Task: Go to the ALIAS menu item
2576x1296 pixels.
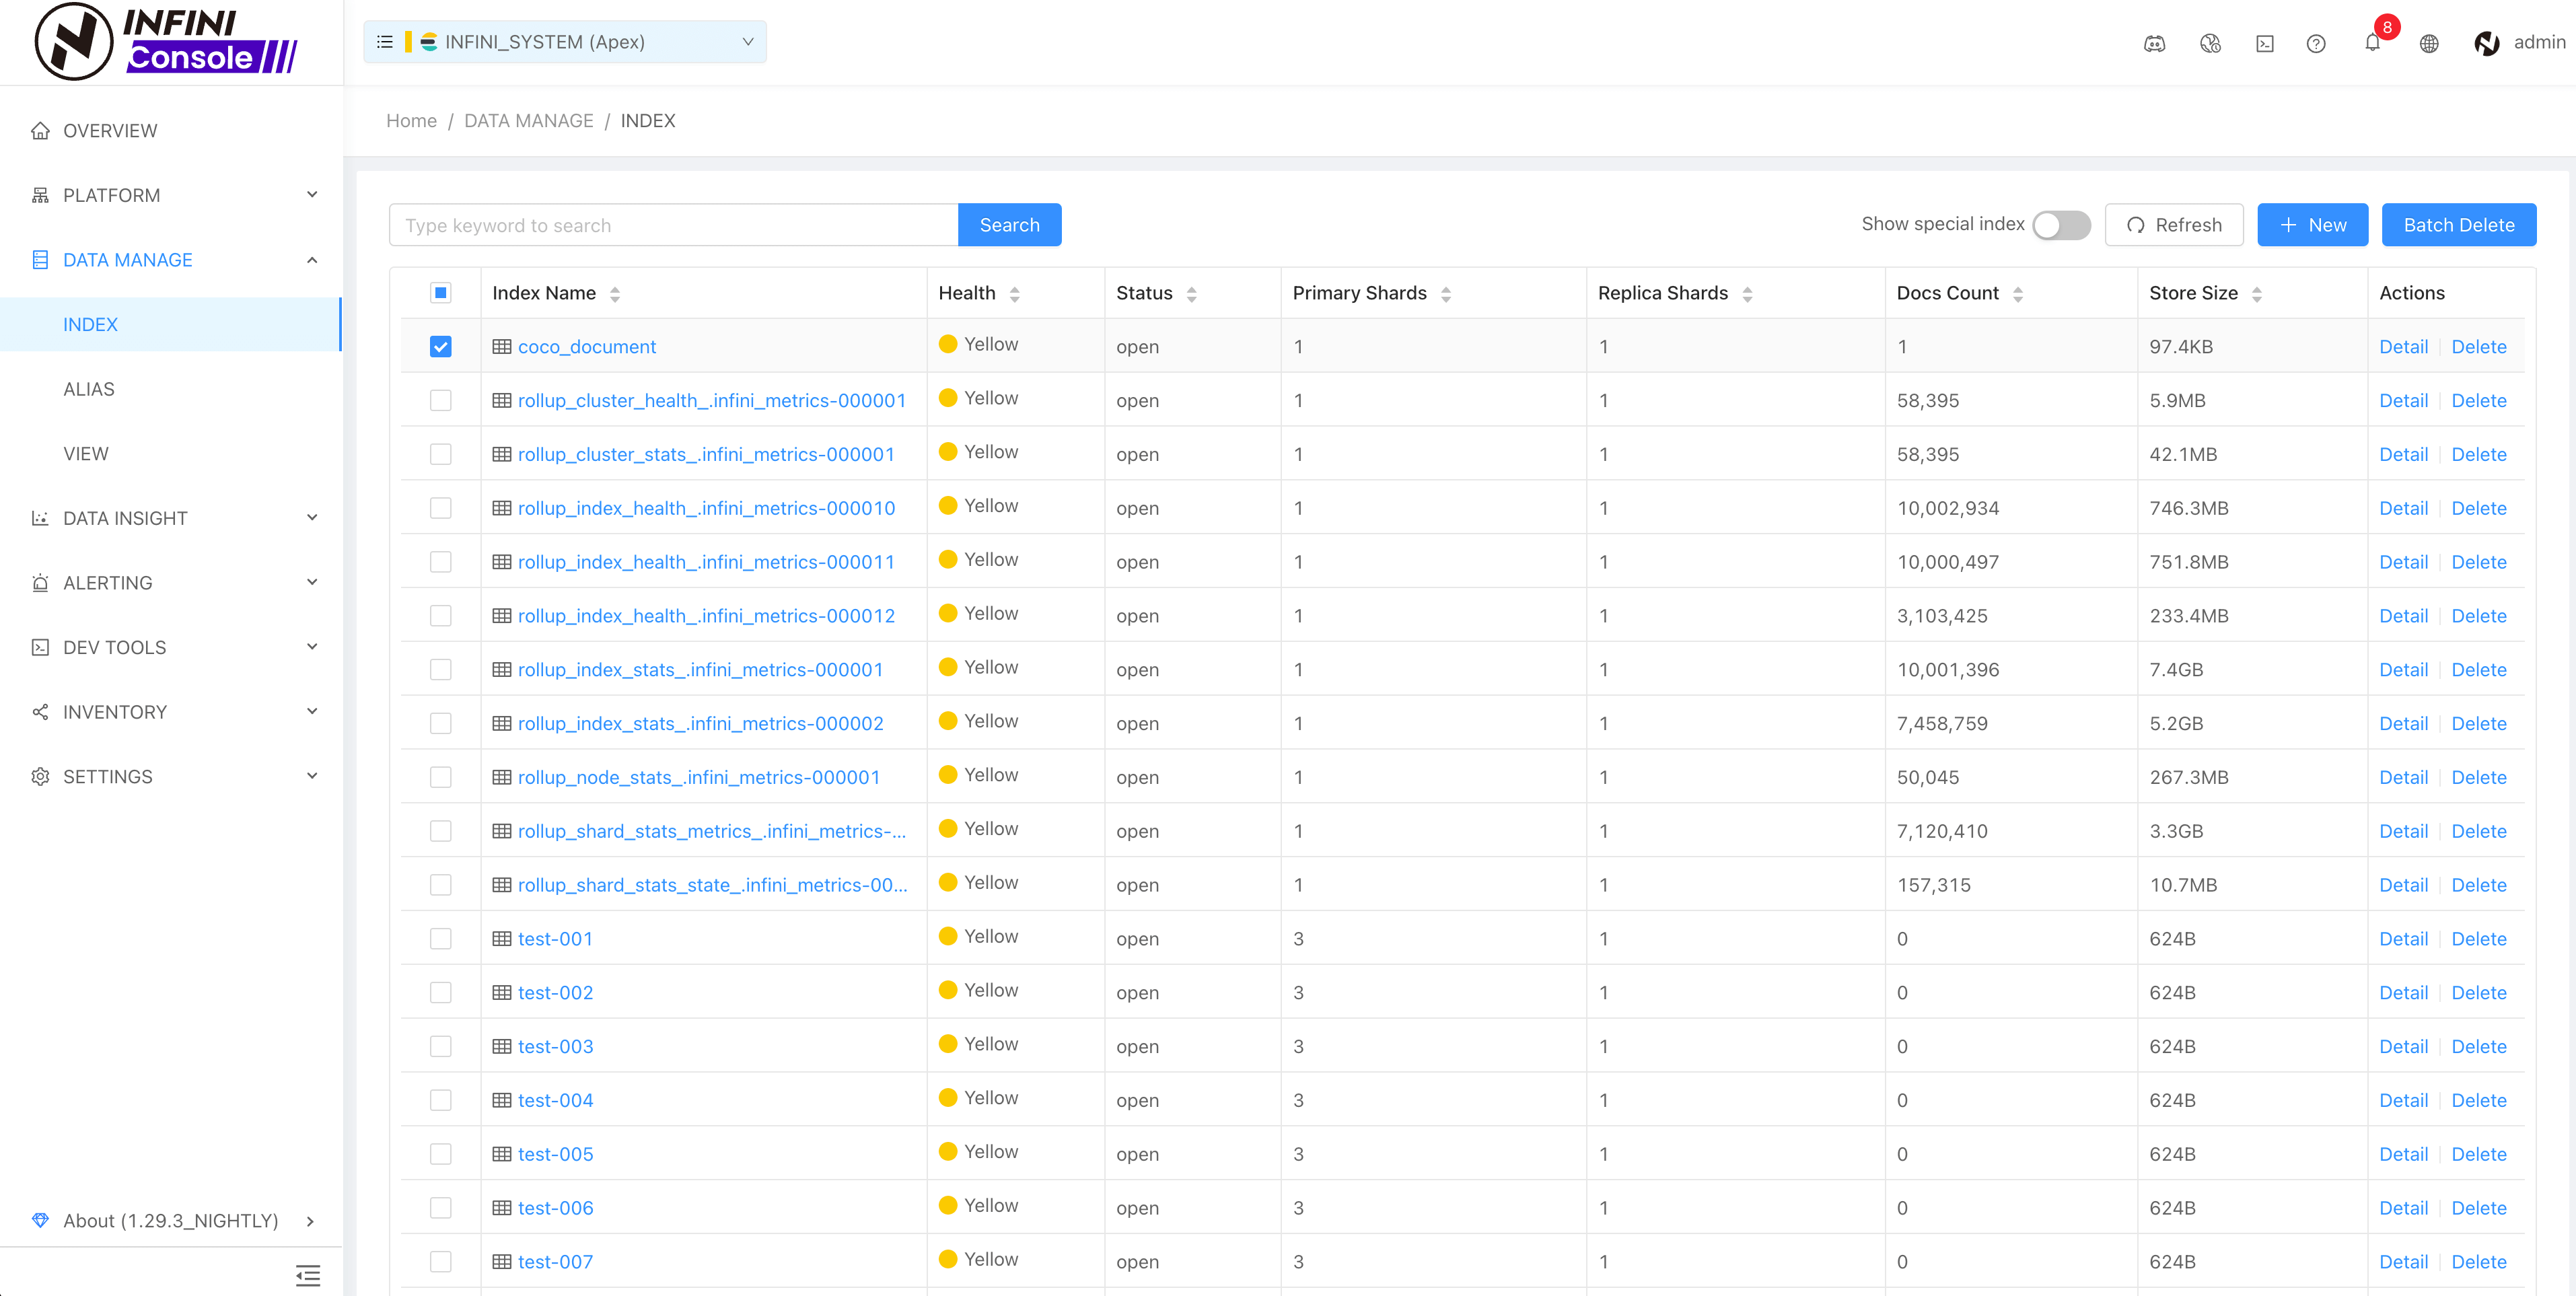Action: coord(89,389)
